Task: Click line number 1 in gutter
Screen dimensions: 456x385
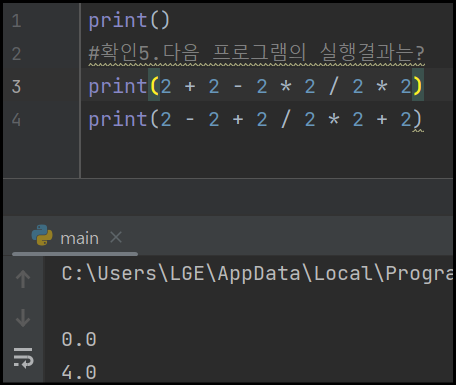Action: (16, 21)
